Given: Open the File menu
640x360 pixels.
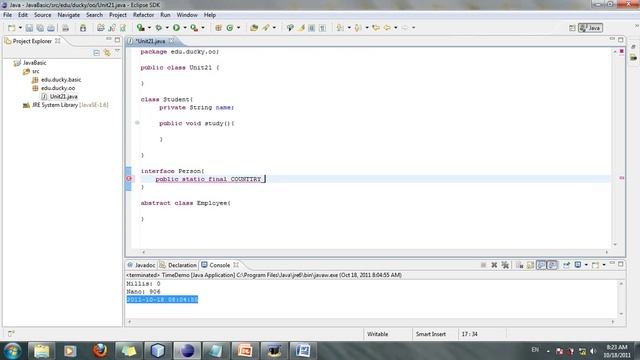Looking at the screenshot, I should point(7,15).
